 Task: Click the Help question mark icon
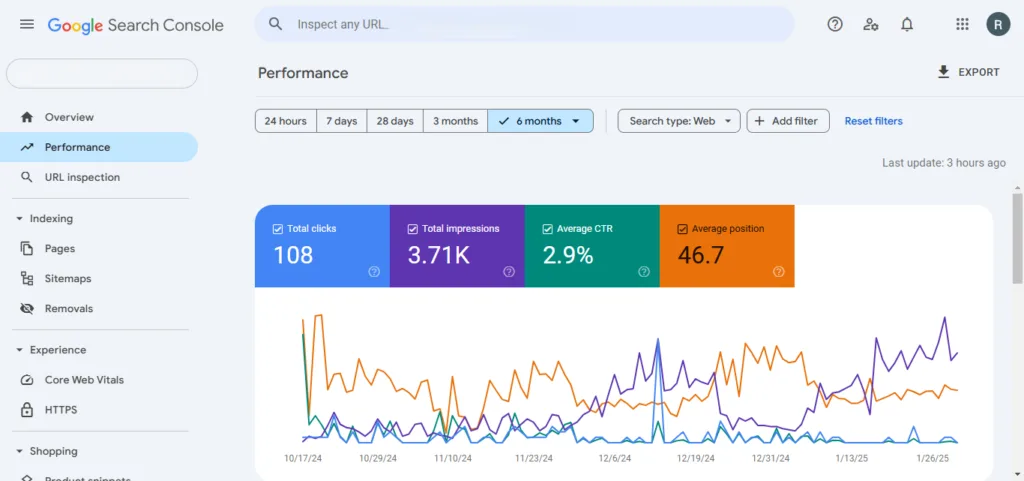[x=835, y=24]
